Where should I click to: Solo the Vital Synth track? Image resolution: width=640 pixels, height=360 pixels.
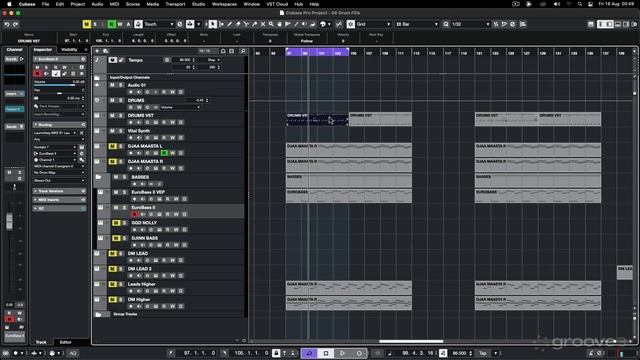coord(121,131)
